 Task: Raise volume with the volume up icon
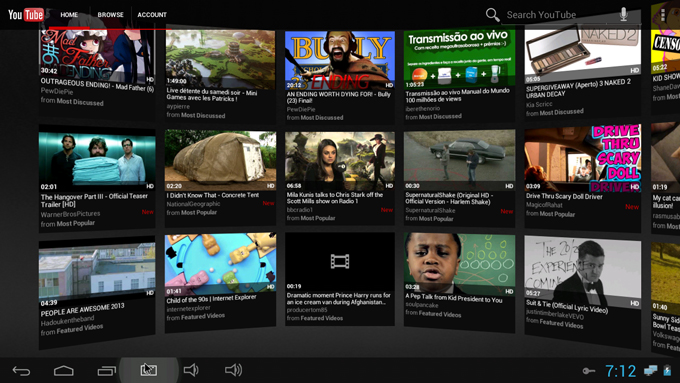tap(233, 370)
